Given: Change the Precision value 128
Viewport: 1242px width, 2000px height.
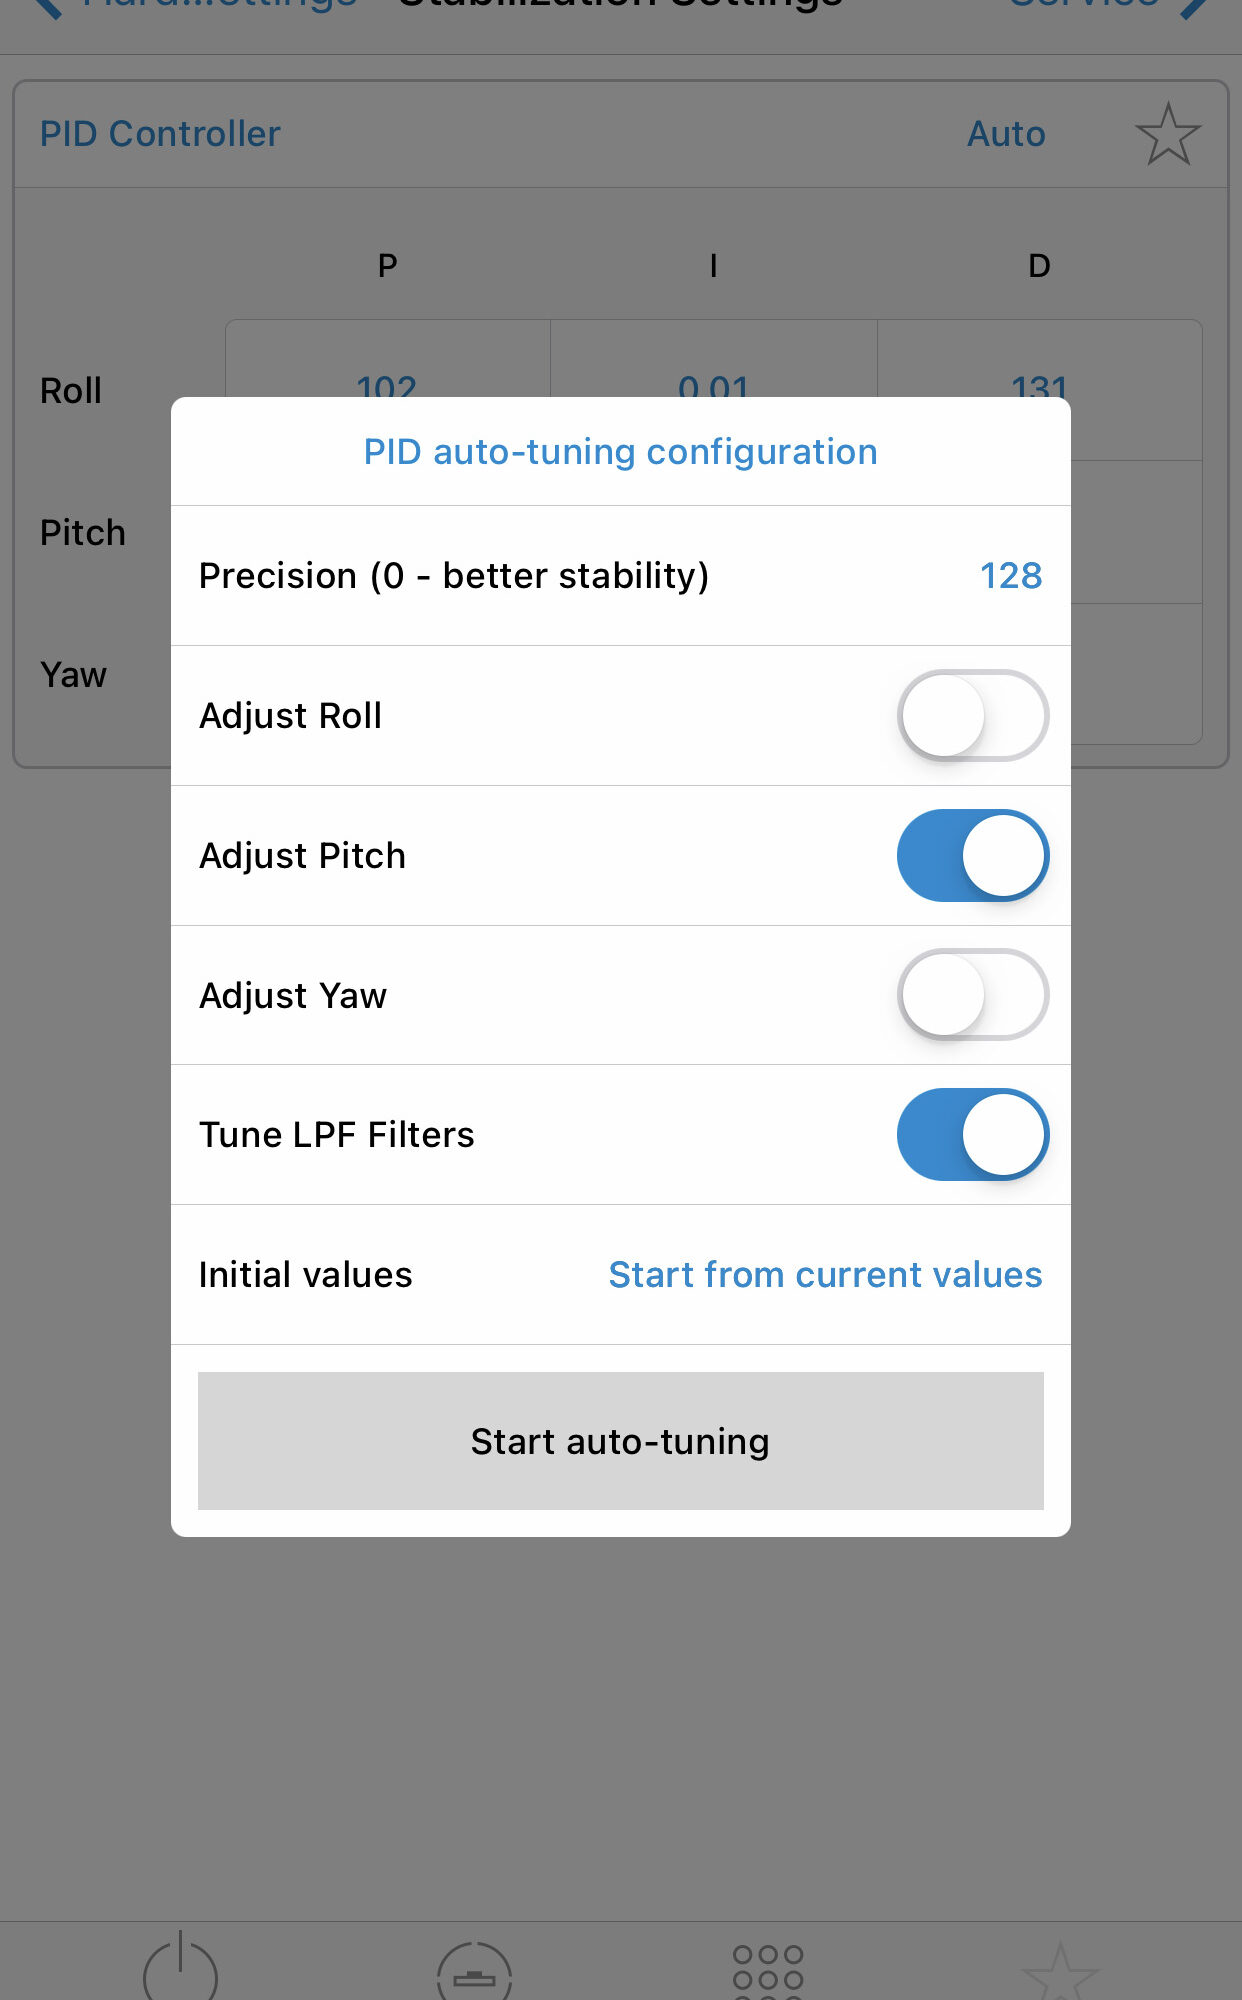Looking at the screenshot, I should (1011, 576).
